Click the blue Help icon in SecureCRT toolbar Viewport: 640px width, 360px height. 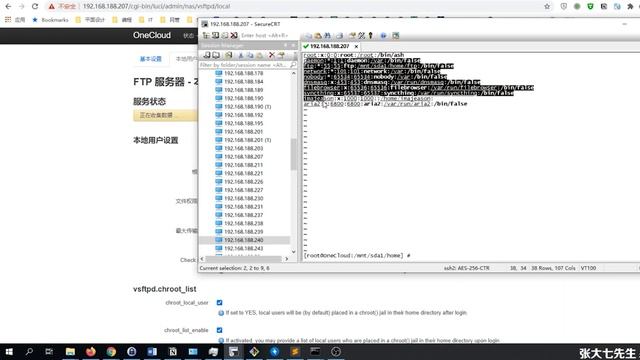[383, 36]
